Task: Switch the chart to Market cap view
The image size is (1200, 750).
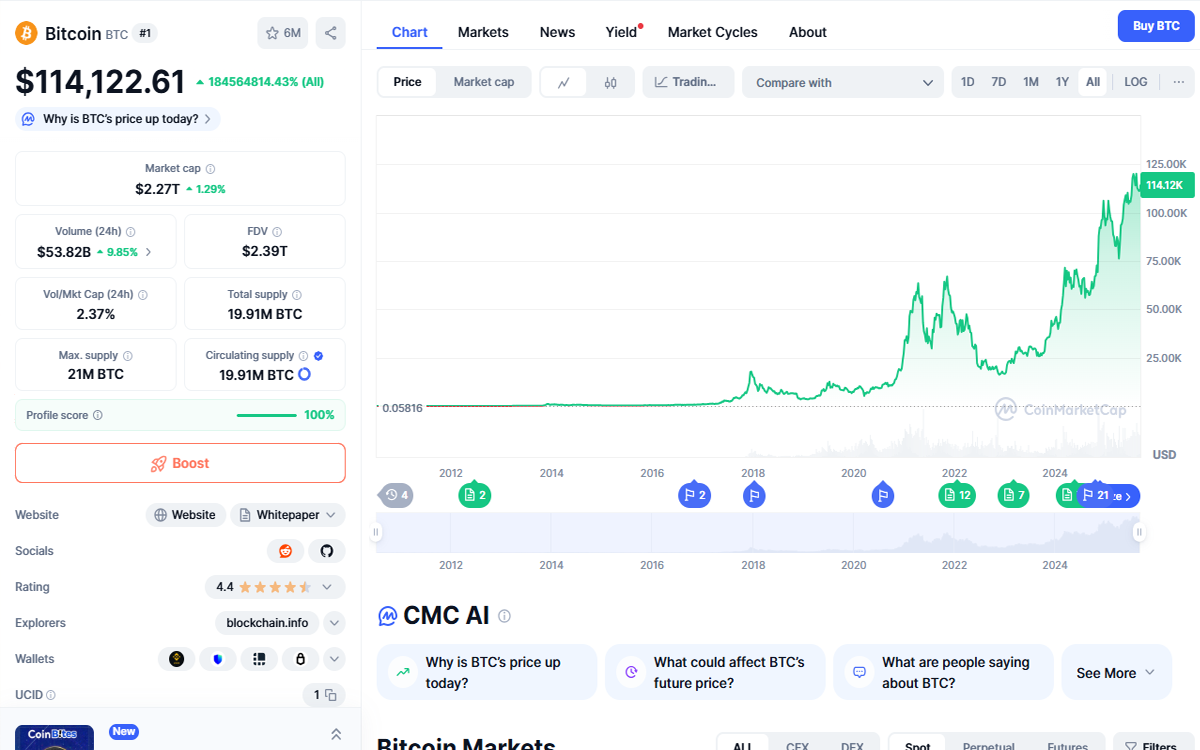Action: tap(484, 82)
